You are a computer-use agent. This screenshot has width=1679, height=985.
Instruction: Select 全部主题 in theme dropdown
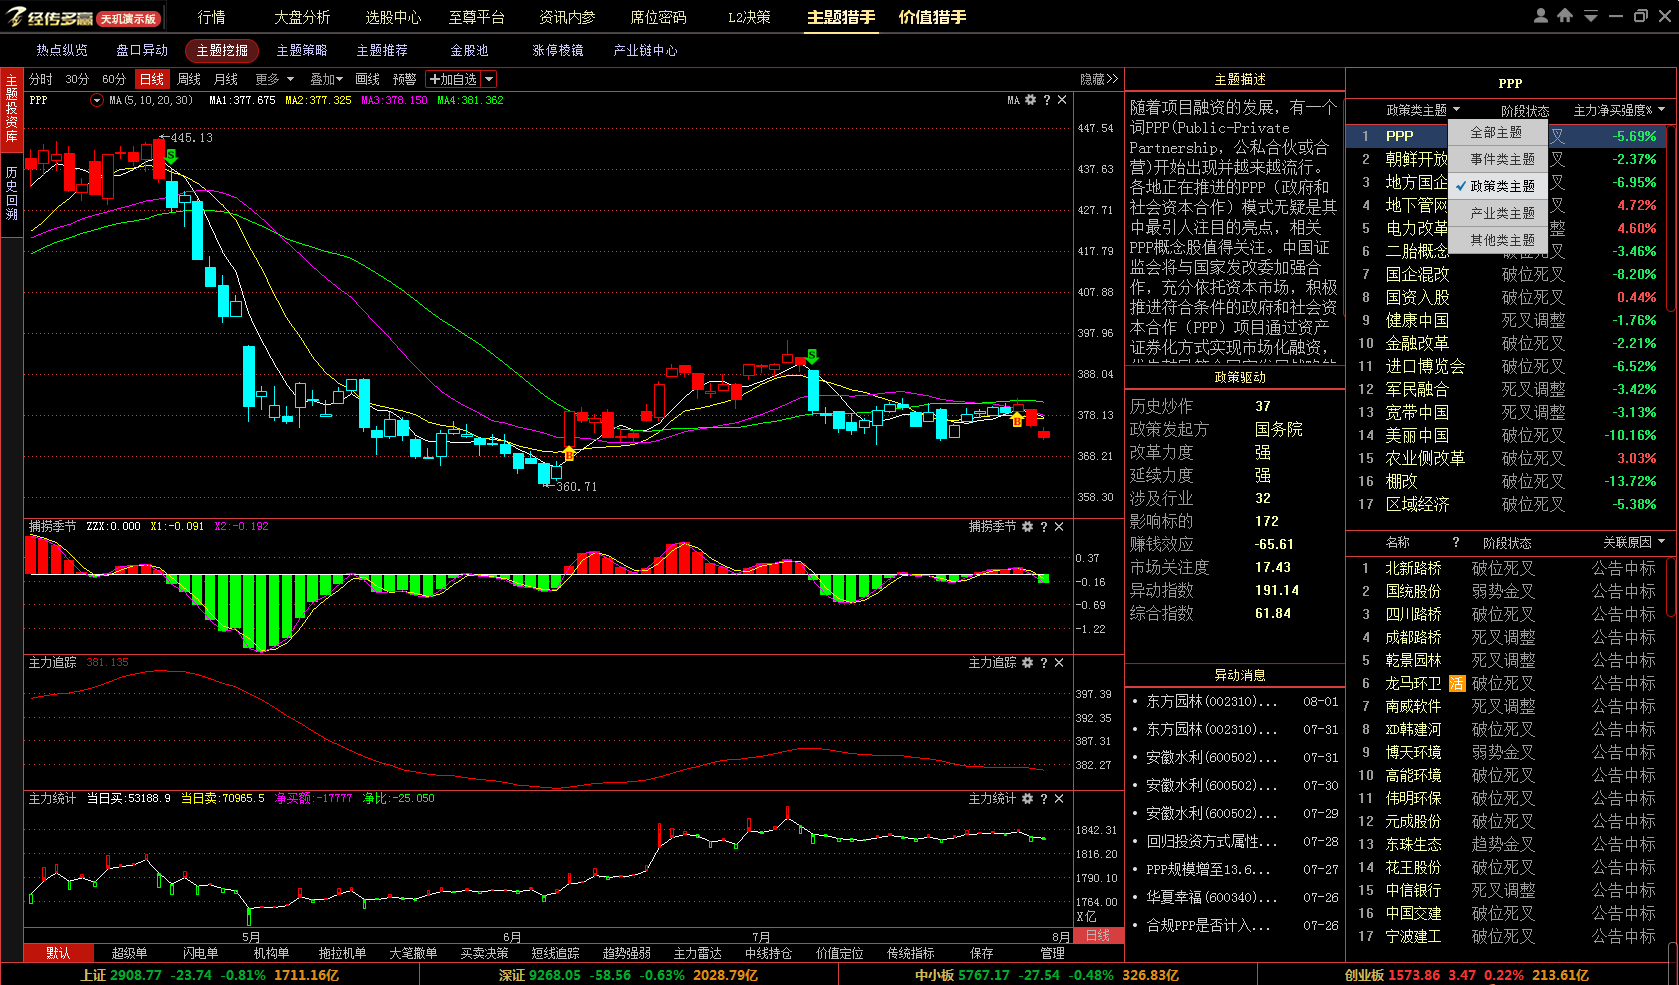pyautogui.click(x=1496, y=132)
